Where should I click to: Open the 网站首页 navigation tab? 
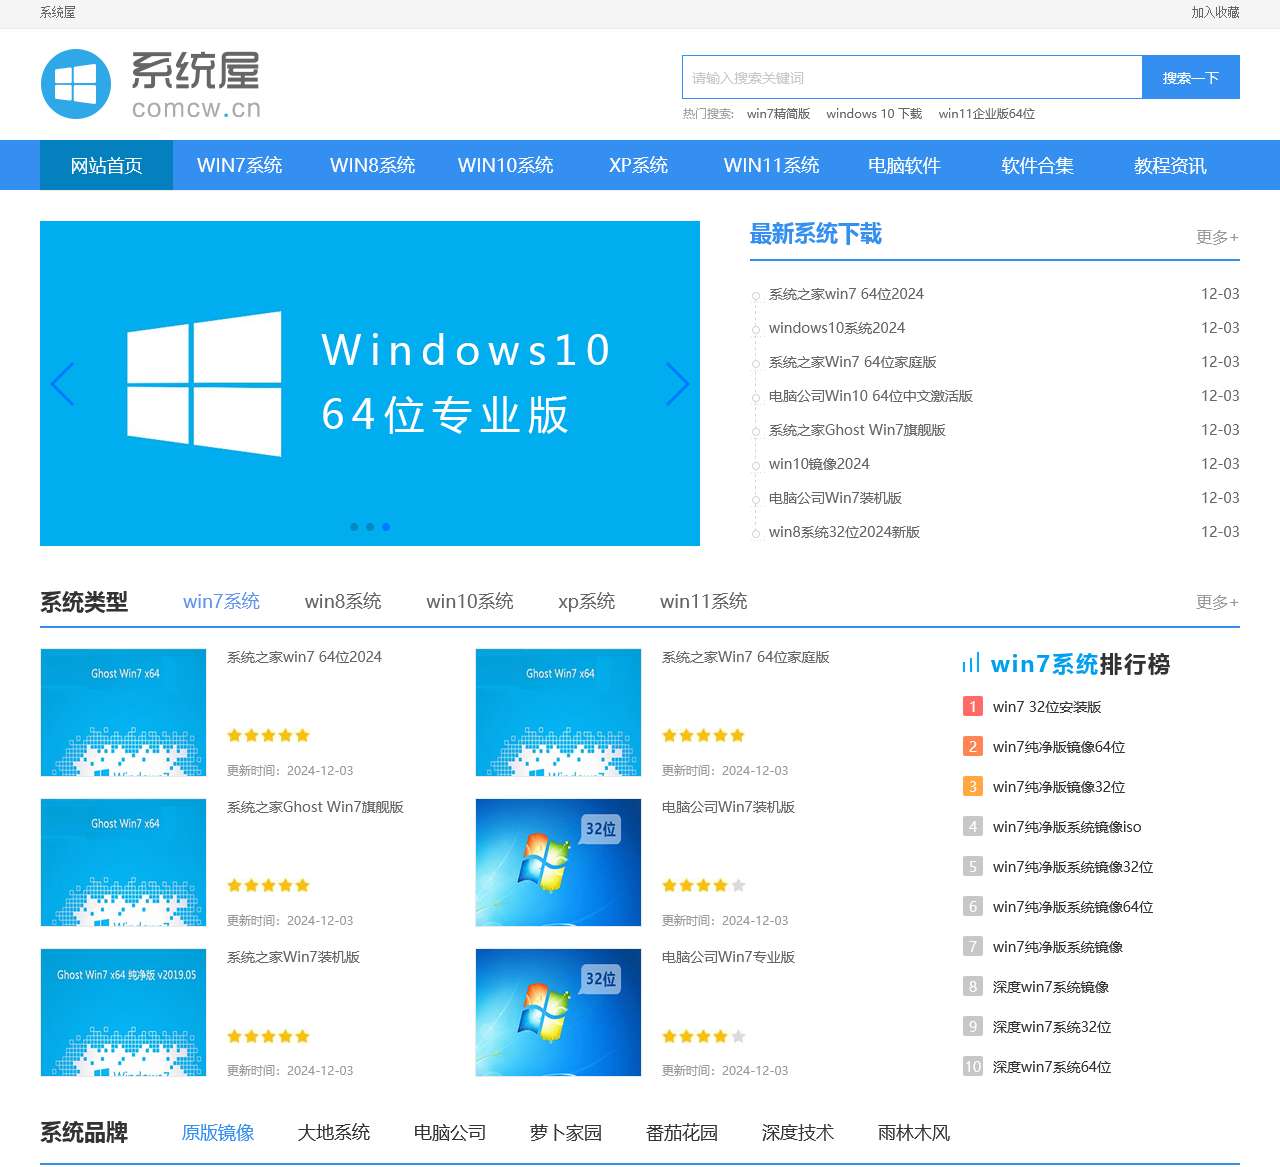click(106, 165)
